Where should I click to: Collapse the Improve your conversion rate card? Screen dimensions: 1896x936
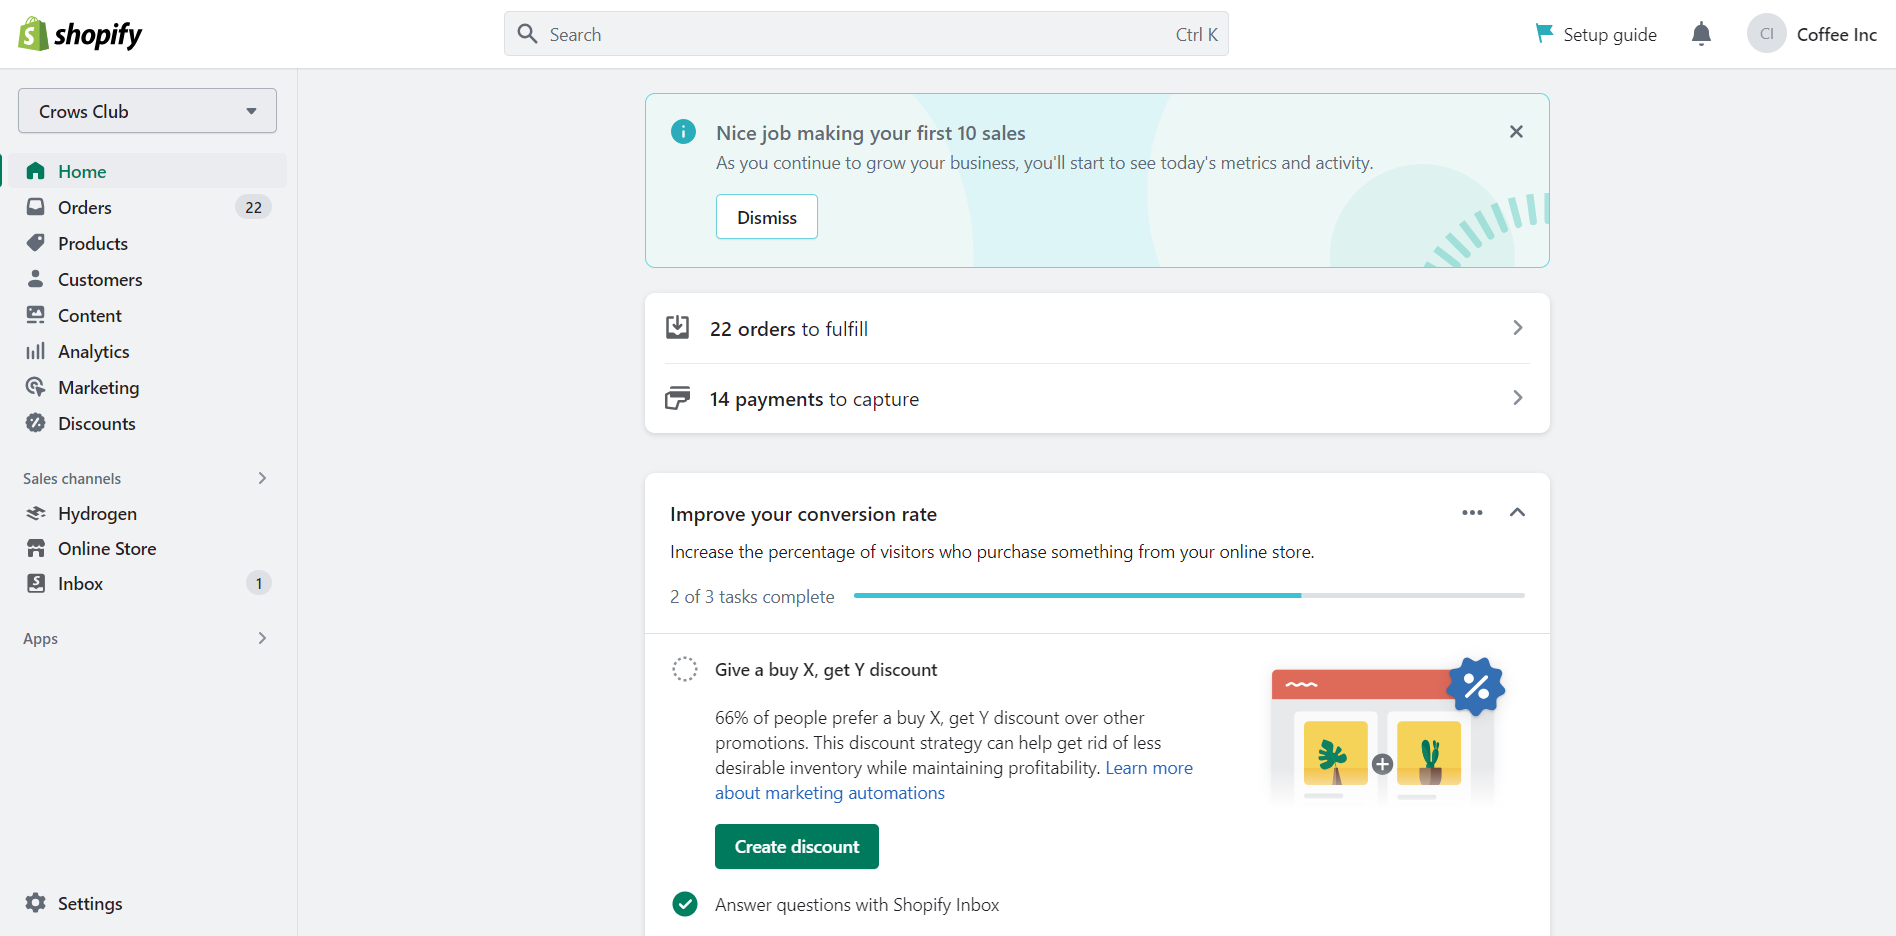pyautogui.click(x=1517, y=513)
